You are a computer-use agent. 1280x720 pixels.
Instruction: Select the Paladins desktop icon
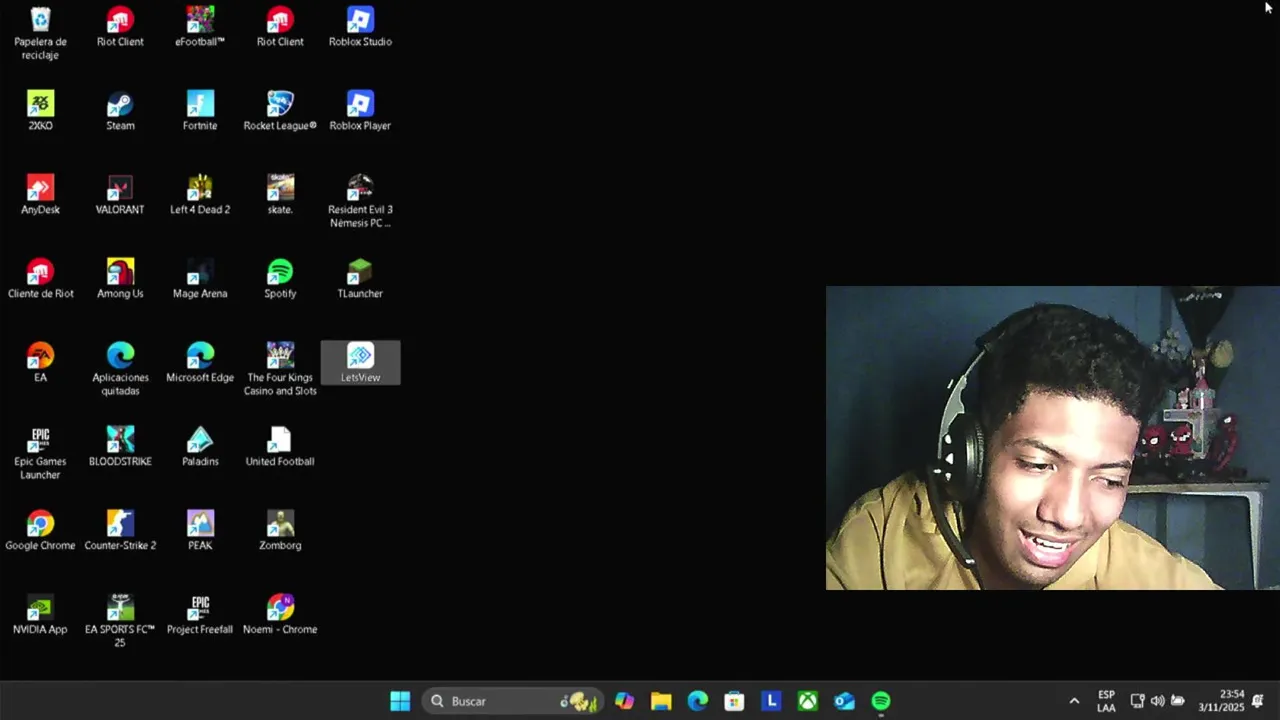(x=200, y=447)
